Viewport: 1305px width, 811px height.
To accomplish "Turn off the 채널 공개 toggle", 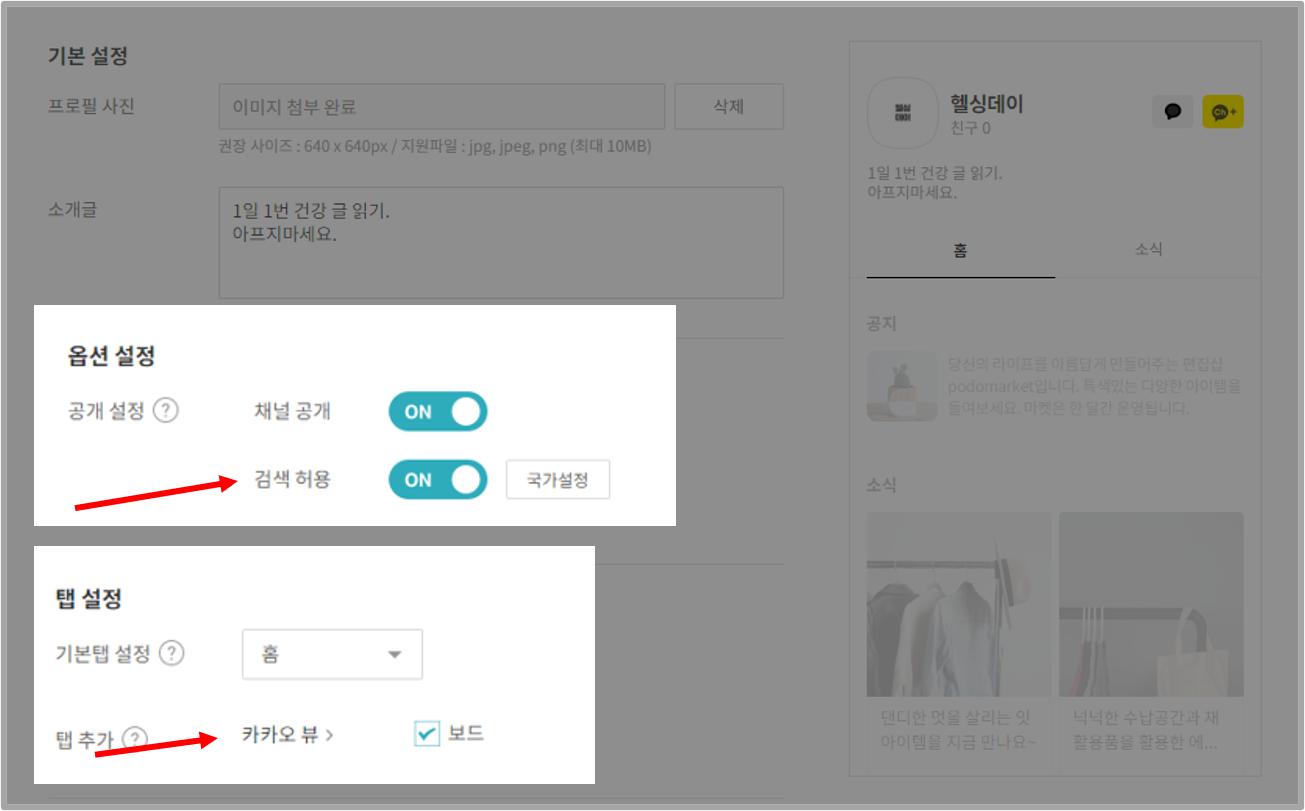I will pos(437,411).
